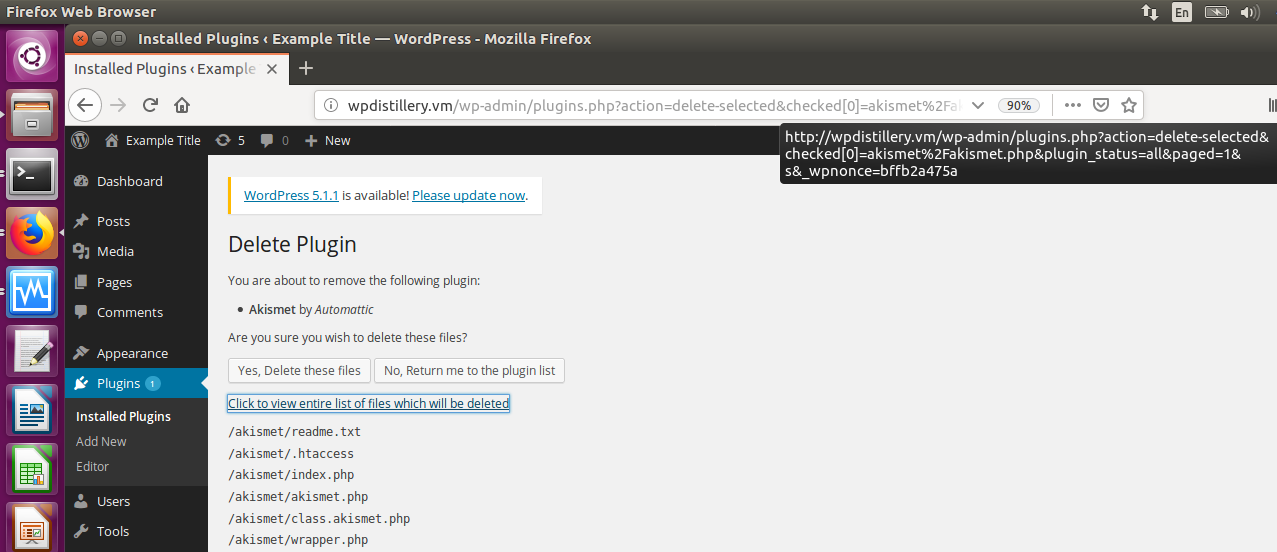The width and height of the screenshot is (1277, 552).
Task: Open Tools in the sidebar
Action: click(136, 531)
